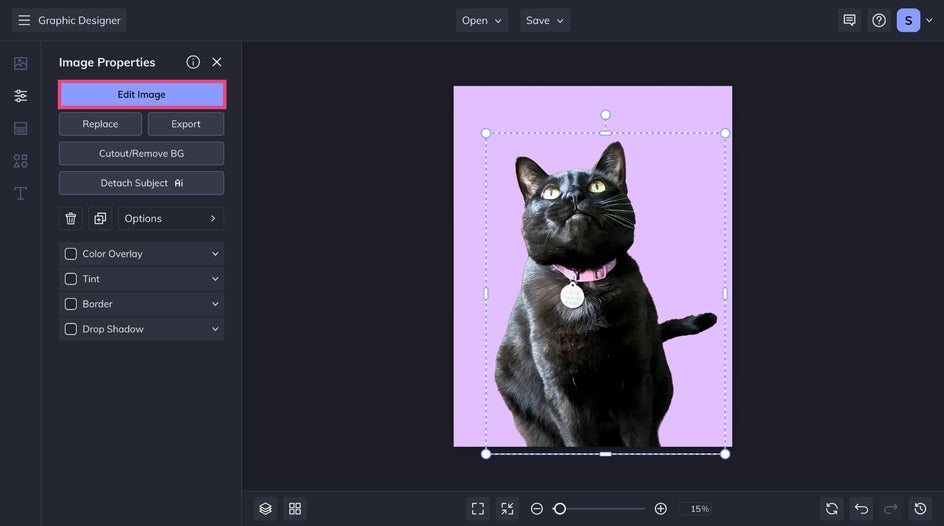
Task: Open the help question mark icon
Action: (879, 20)
